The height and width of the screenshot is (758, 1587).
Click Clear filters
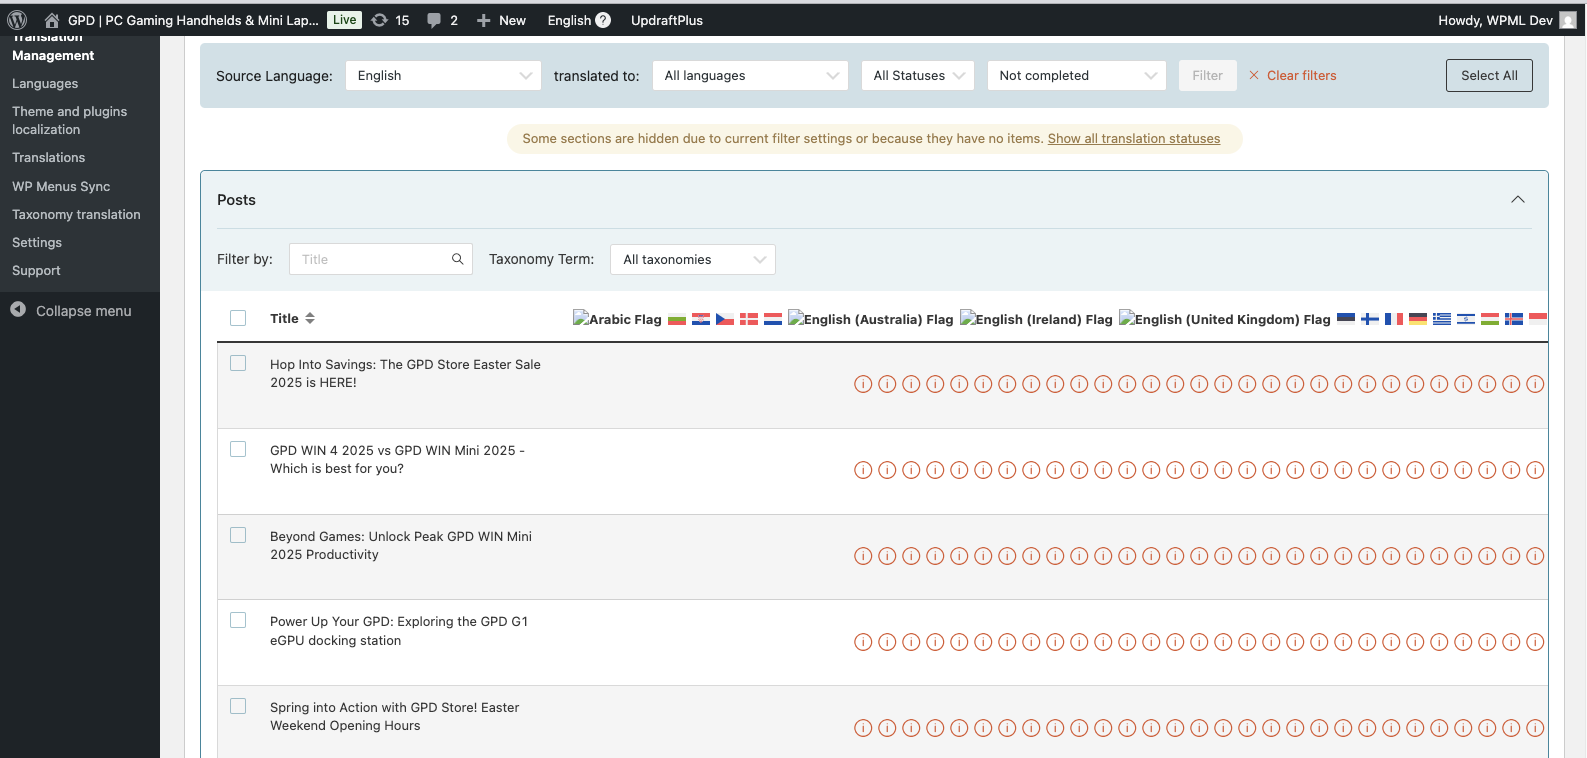pos(1292,76)
